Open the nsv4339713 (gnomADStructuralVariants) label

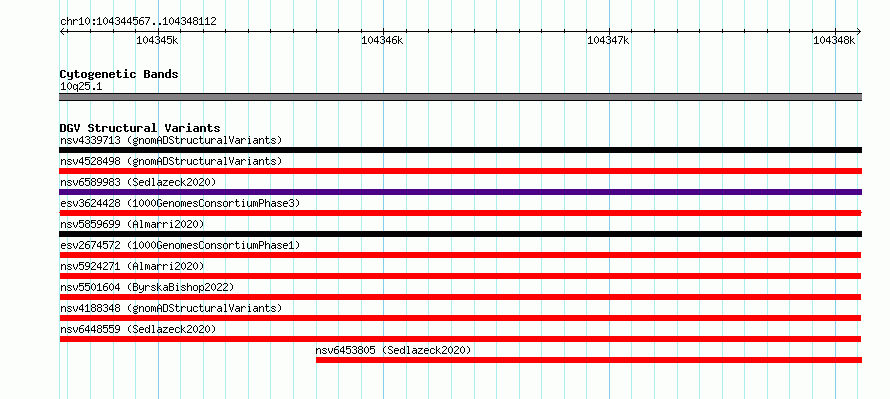pos(171,140)
